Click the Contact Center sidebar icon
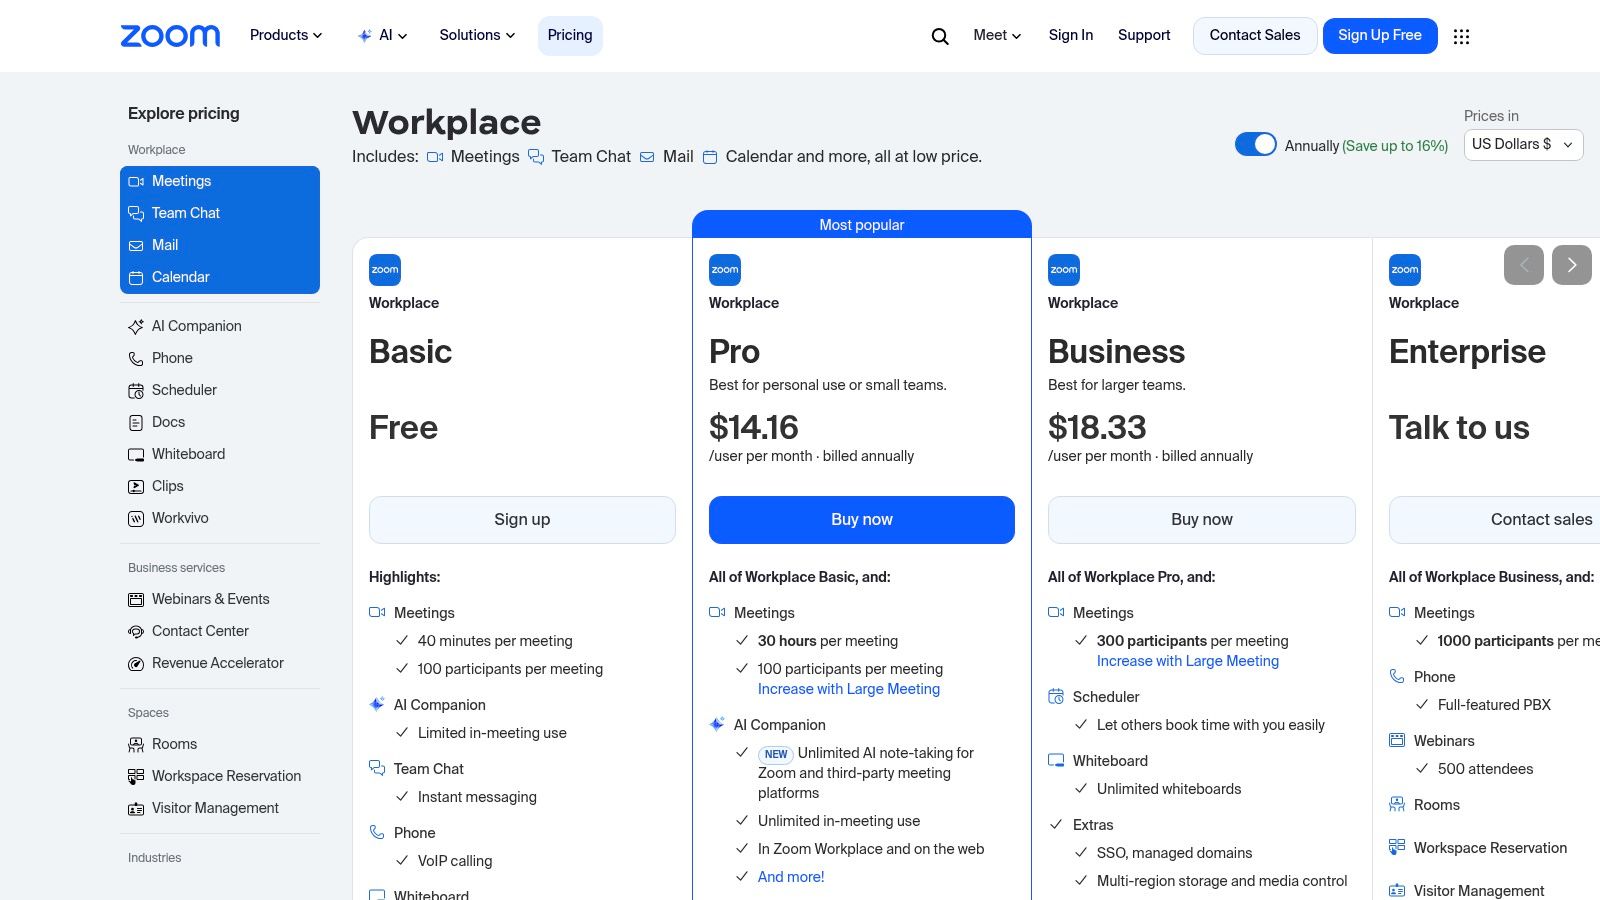This screenshot has width=1600, height=900. (136, 631)
